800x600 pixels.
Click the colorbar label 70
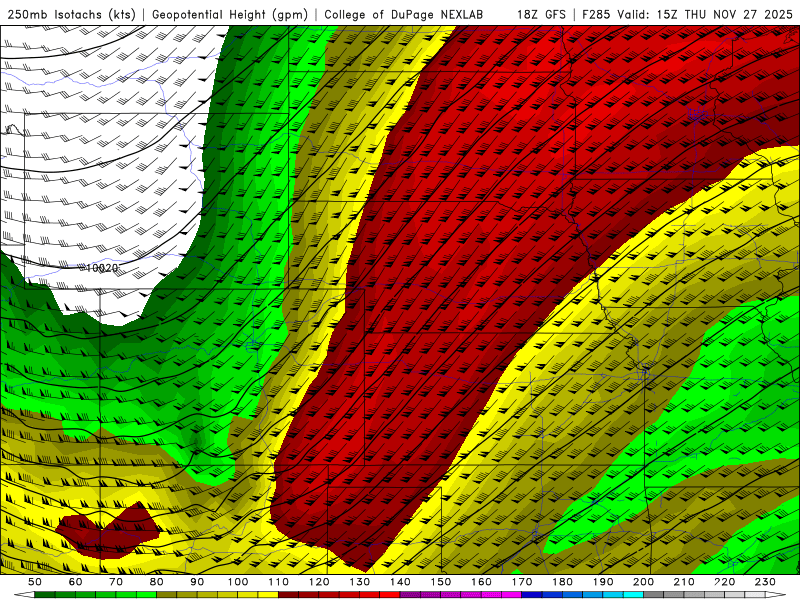116,582
